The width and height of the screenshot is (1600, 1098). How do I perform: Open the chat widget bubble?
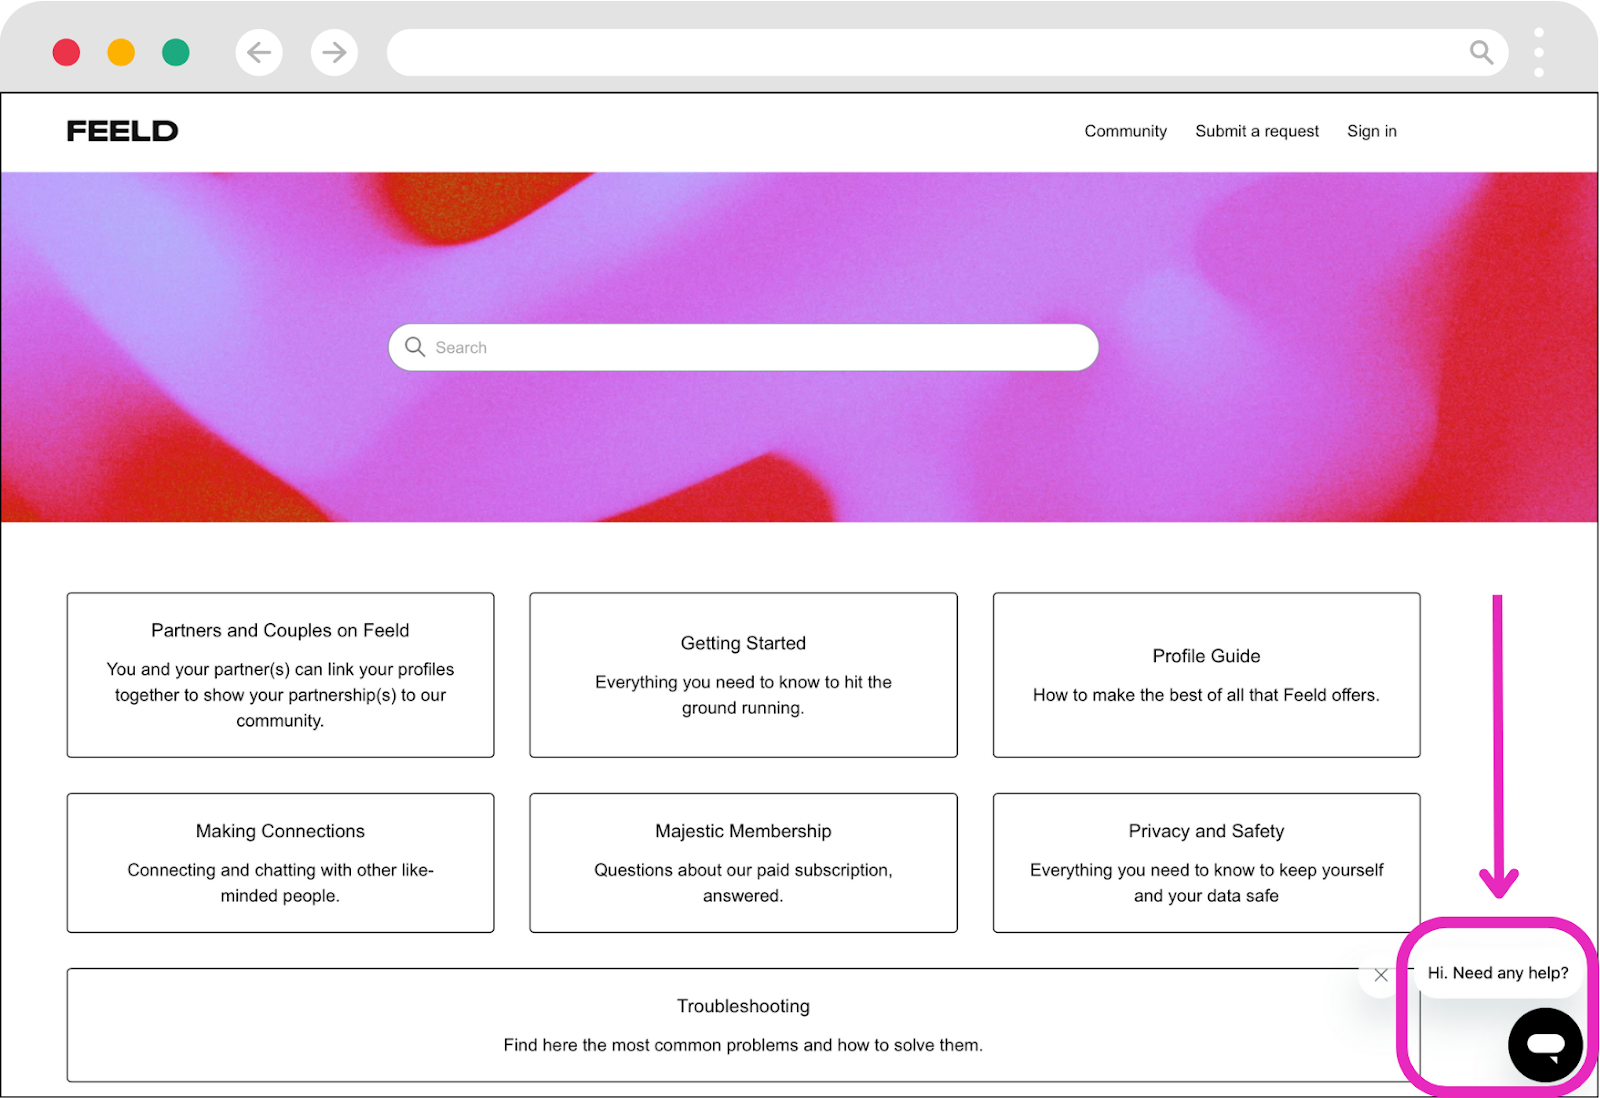click(1545, 1045)
